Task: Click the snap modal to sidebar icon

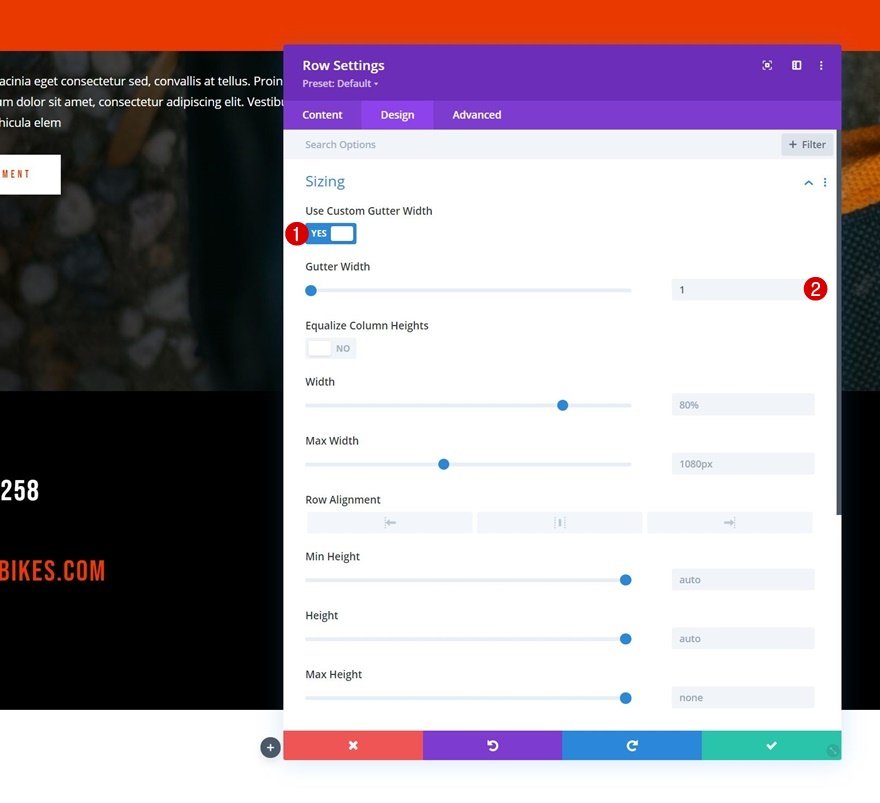Action: click(x=796, y=66)
